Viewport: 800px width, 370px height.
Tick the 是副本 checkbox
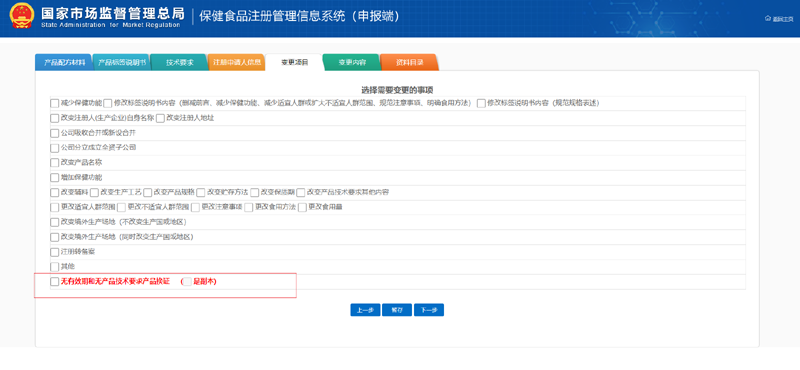pos(188,282)
